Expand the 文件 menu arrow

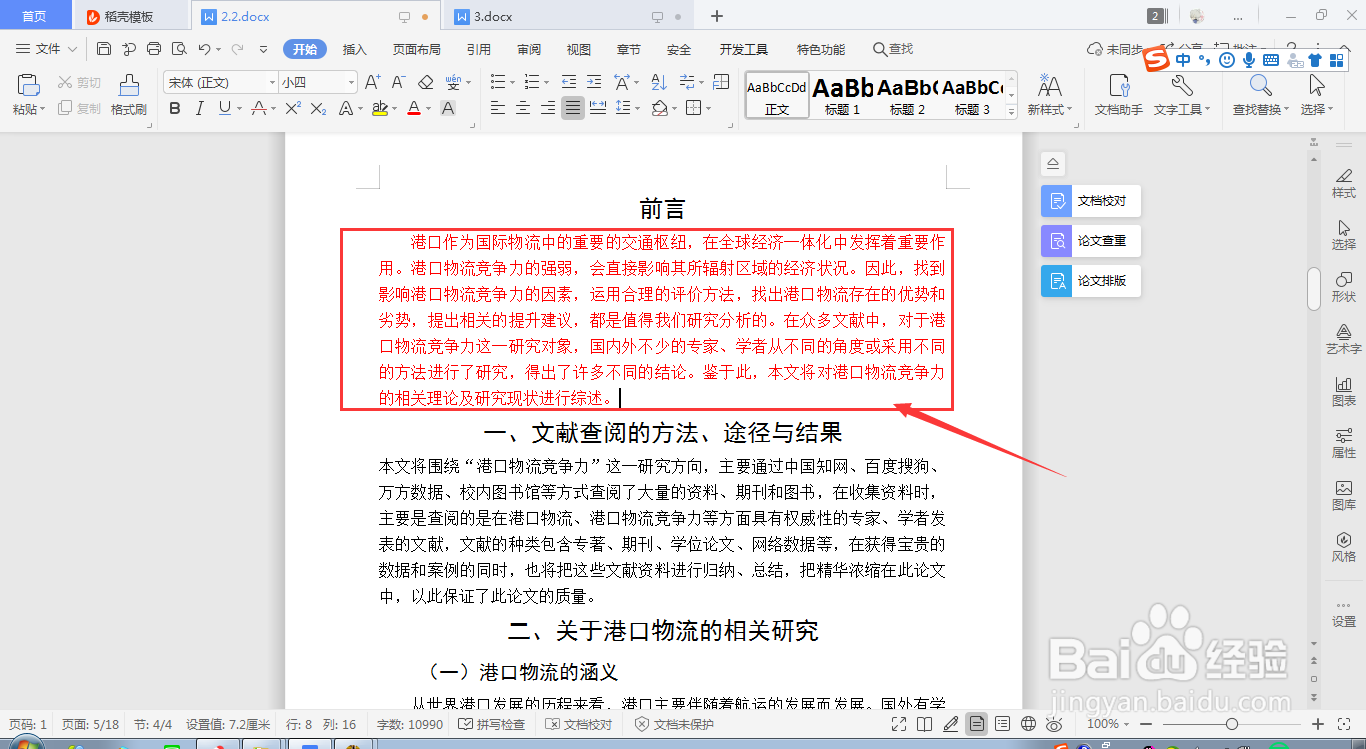pos(71,49)
